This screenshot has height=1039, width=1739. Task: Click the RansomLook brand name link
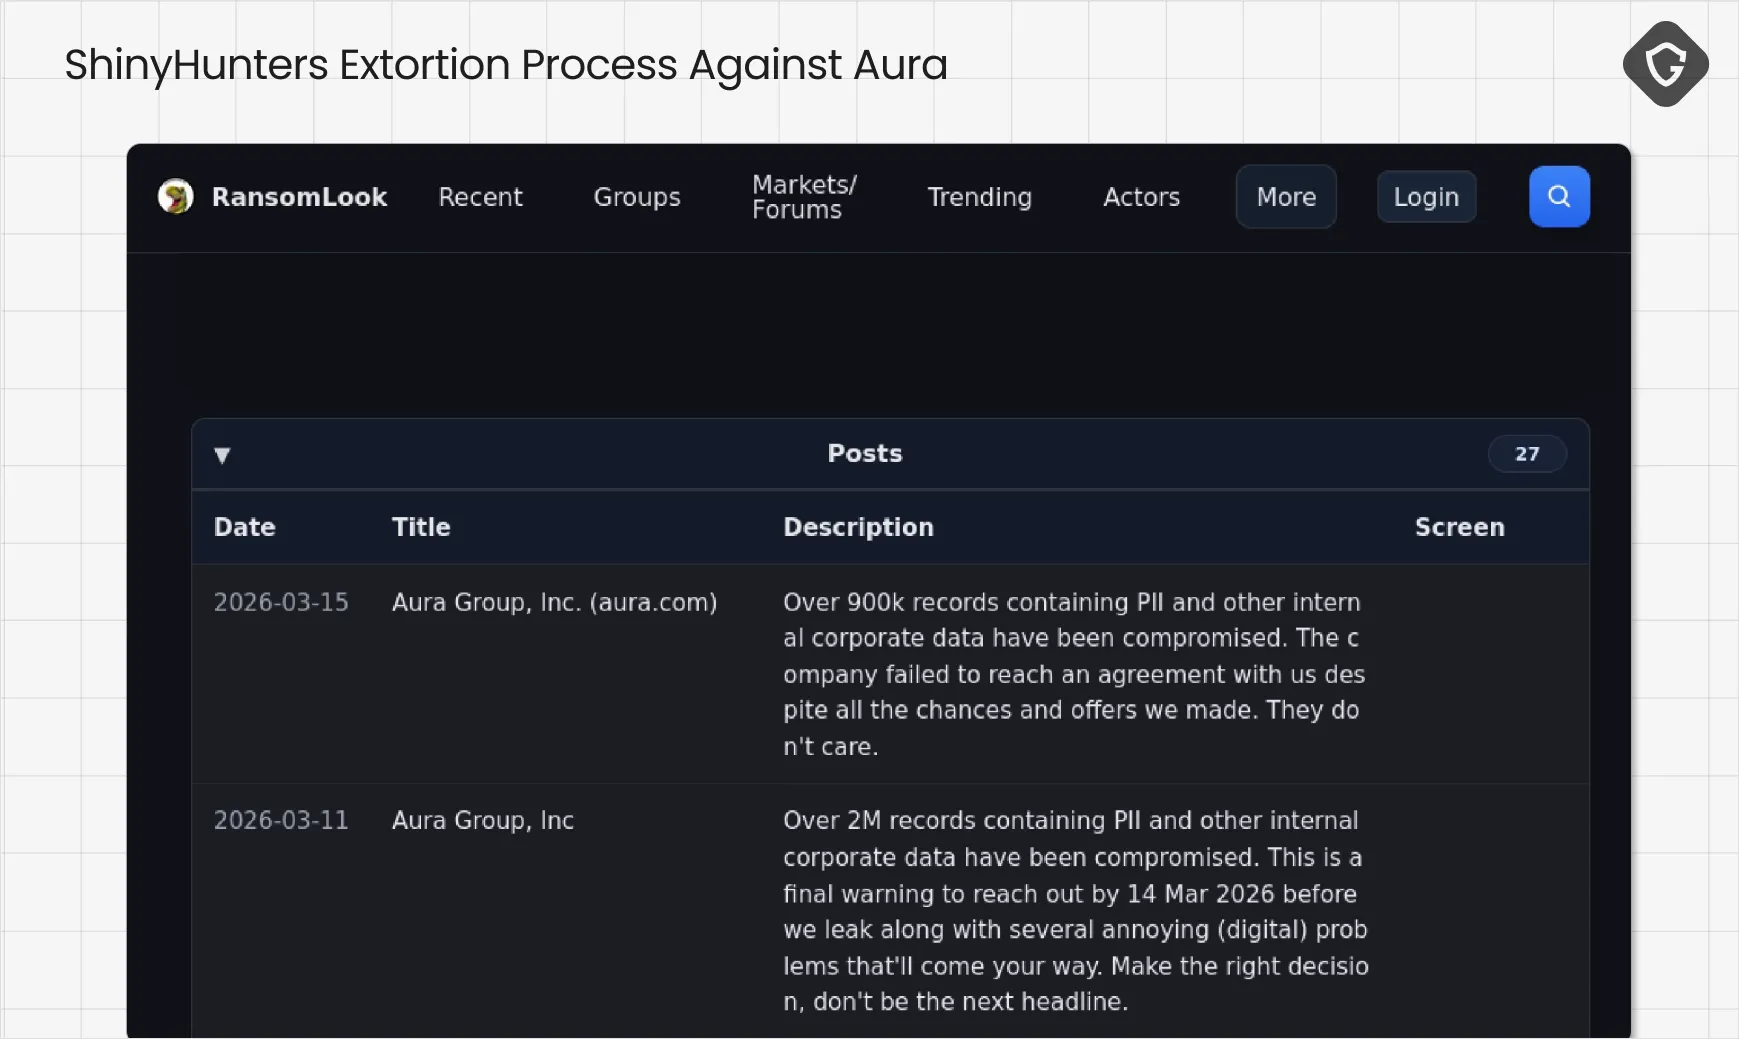pyautogui.click(x=299, y=197)
